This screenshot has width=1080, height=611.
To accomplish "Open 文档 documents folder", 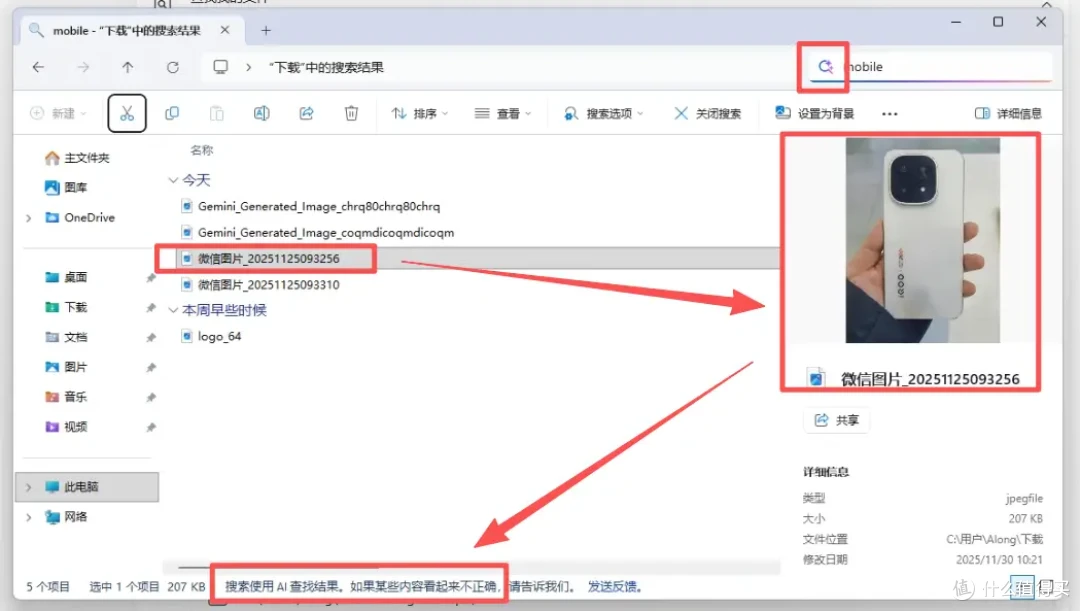I will click(x=66, y=337).
